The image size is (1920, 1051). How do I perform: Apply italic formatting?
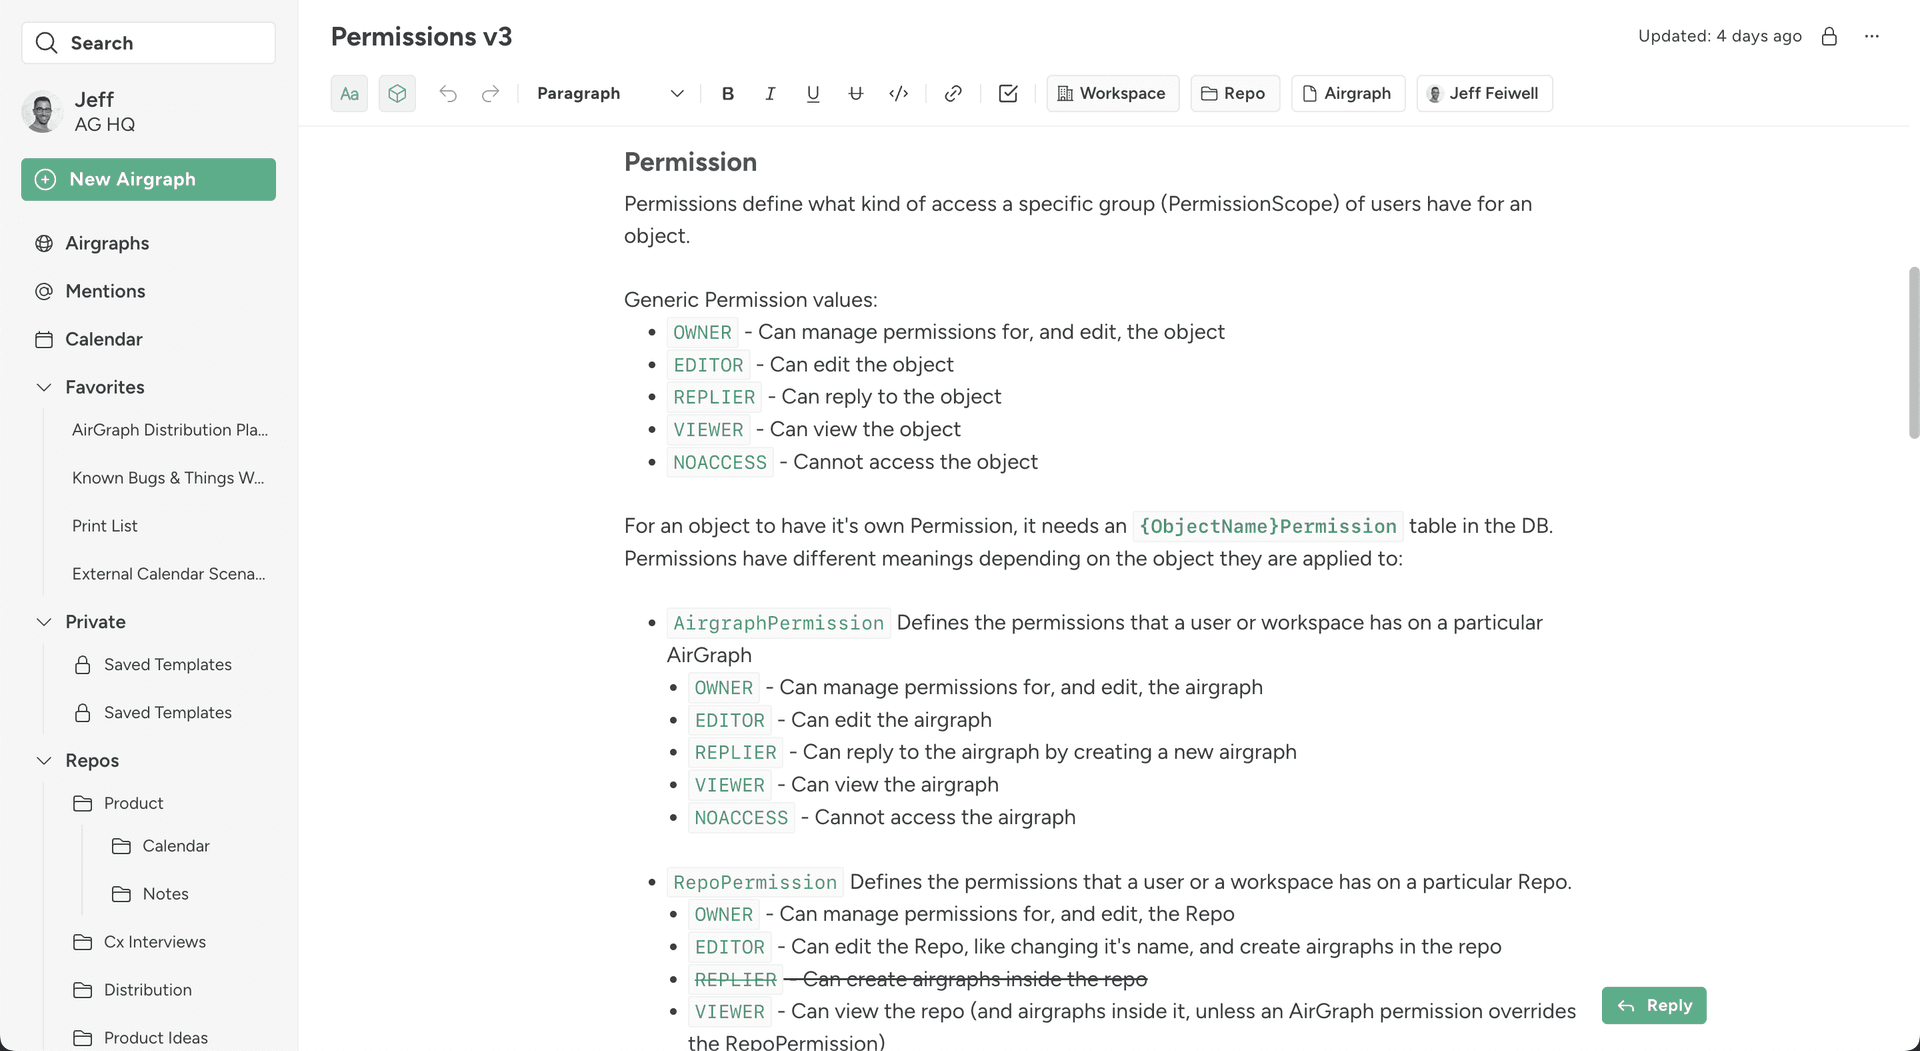770,93
